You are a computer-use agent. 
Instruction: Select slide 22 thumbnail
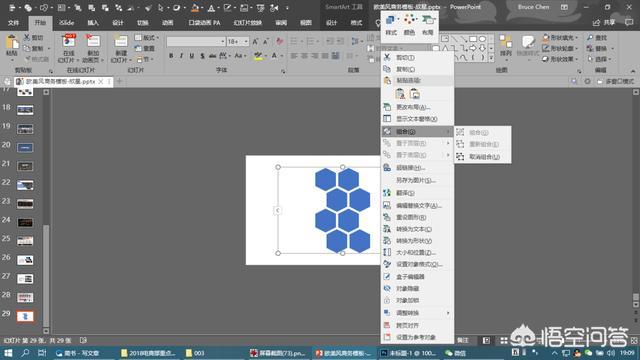click(25, 184)
